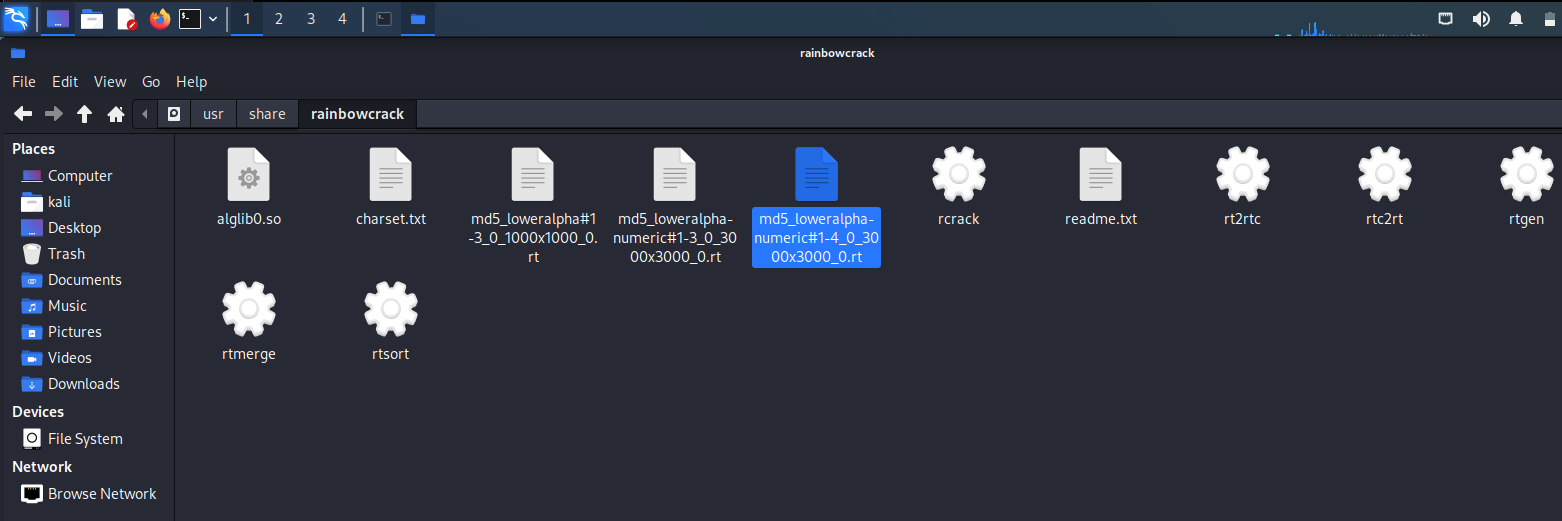Switch to workspace 1

coord(247,19)
